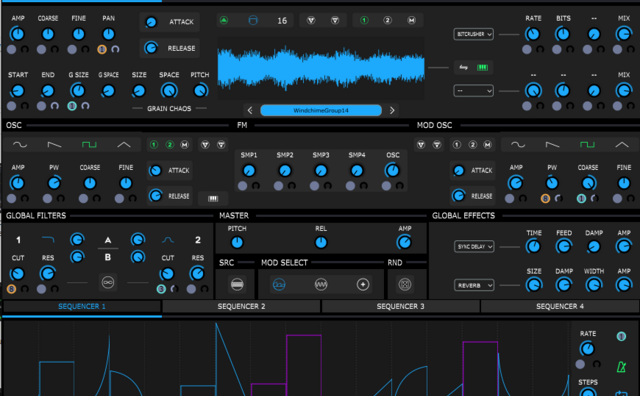
Task: Select square waveform in MOD OSC section
Action: coord(587,145)
